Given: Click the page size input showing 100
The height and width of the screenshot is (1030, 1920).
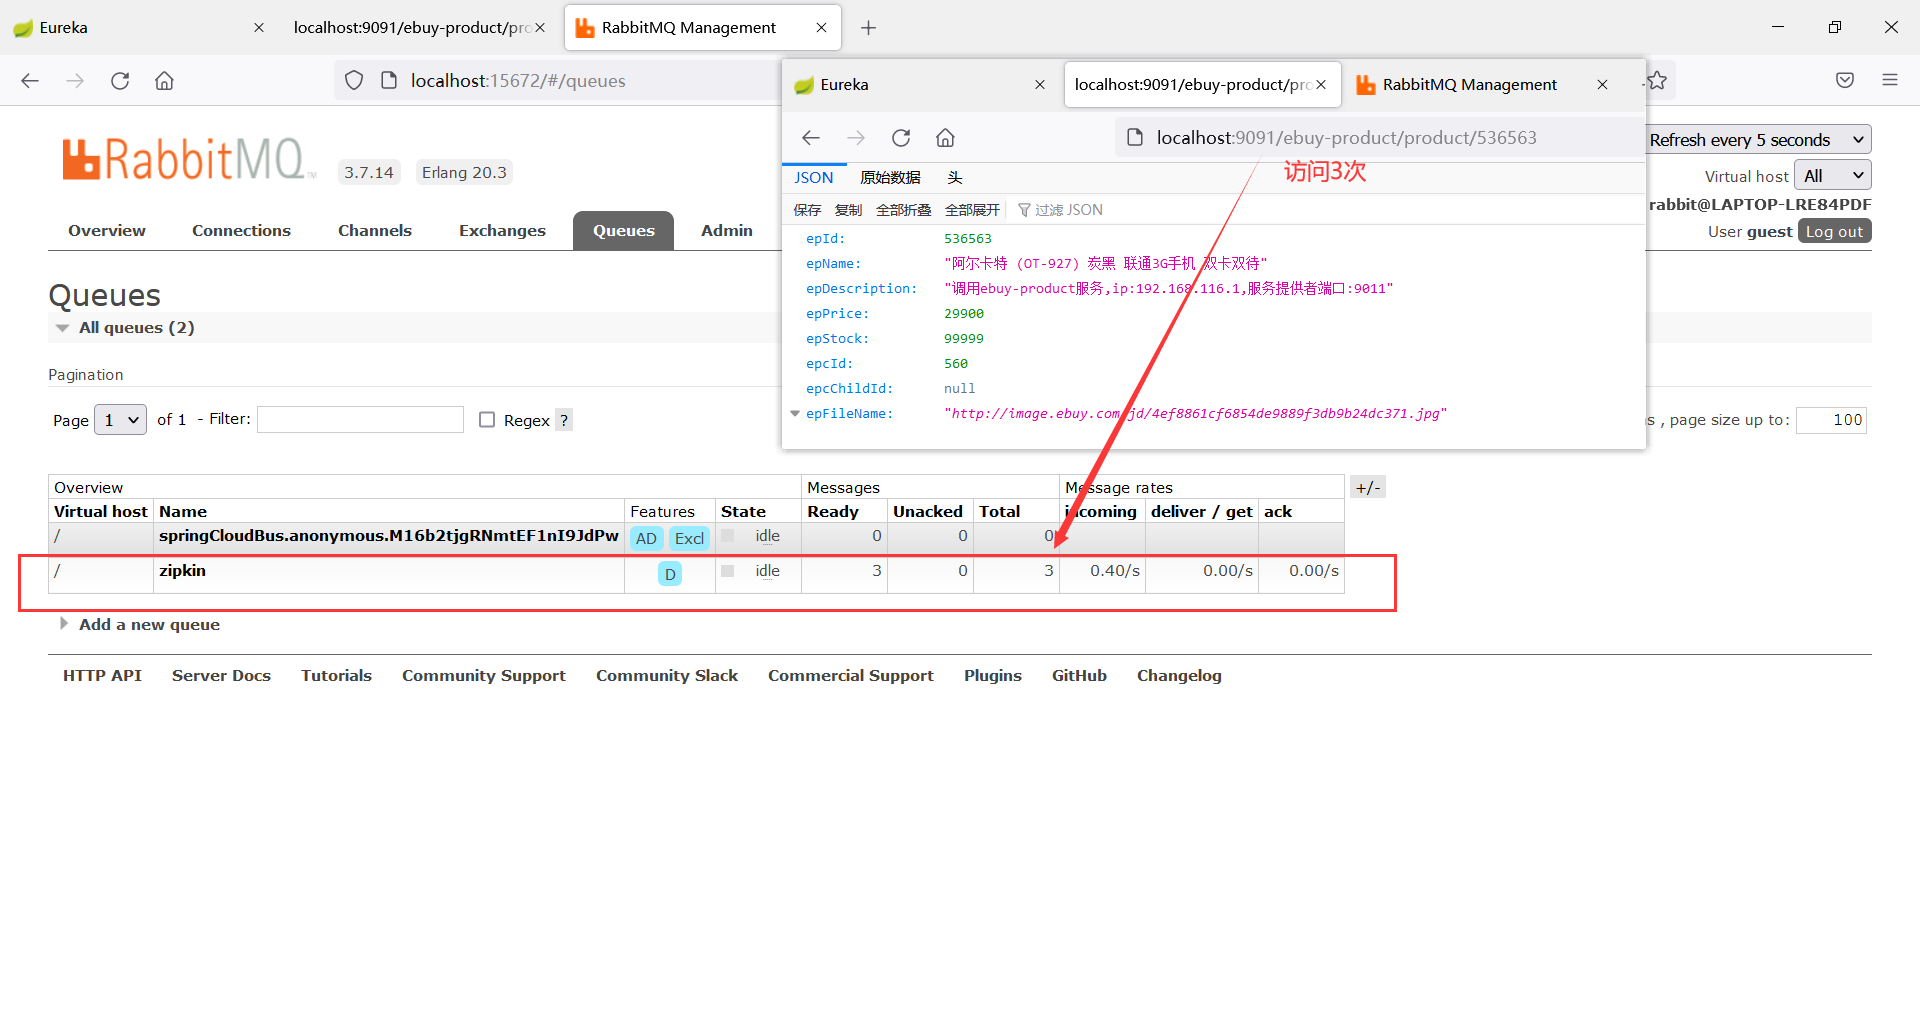Looking at the screenshot, I should (1831, 420).
